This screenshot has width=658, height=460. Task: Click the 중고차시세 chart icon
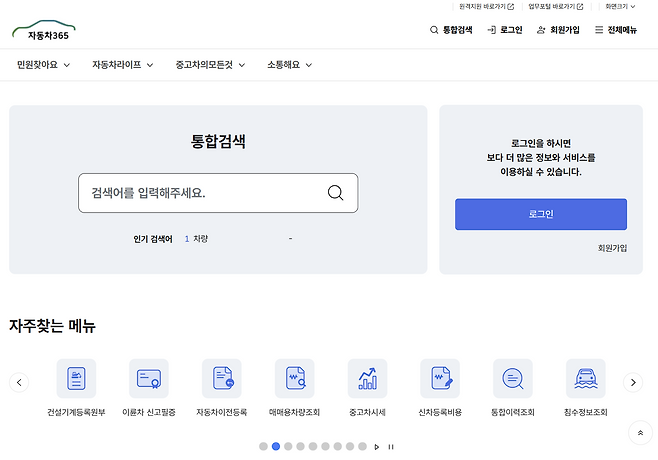pos(367,379)
